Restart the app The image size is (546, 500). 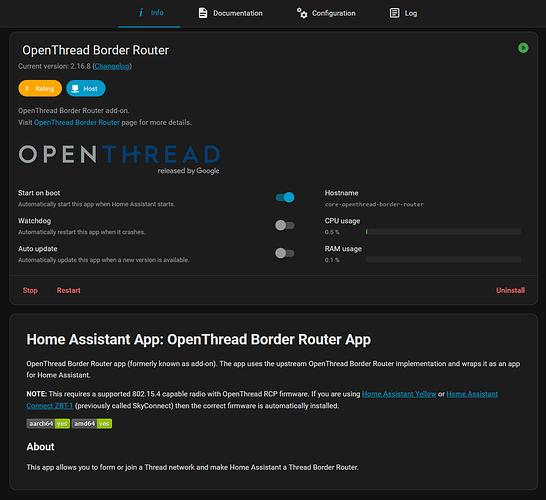tap(69, 290)
